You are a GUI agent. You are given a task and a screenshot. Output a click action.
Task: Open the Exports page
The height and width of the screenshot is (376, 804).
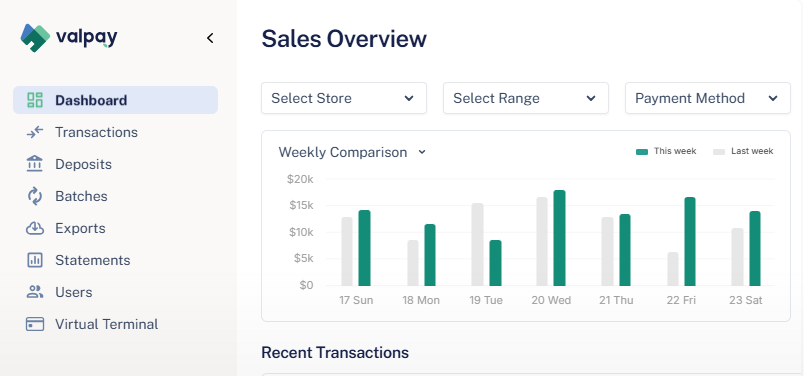point(81,228)
